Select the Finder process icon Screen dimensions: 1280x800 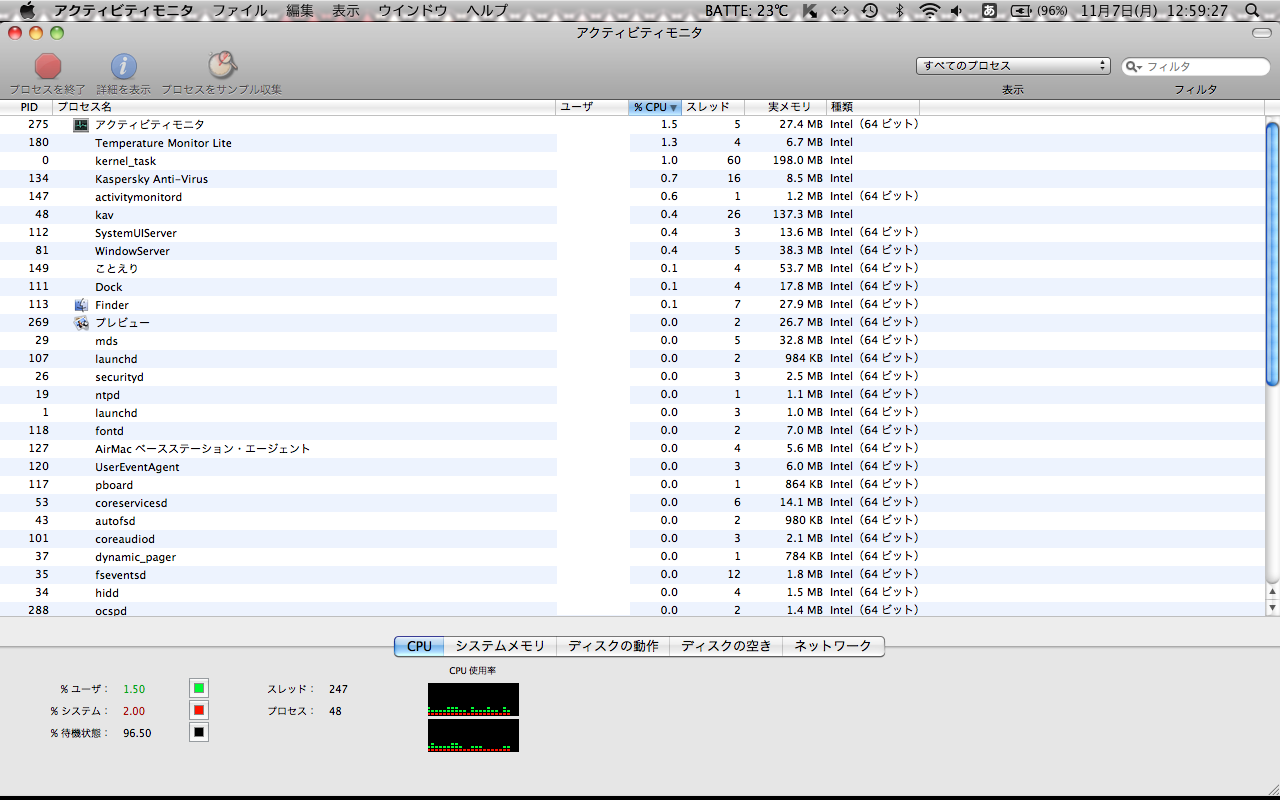(81, 305)
